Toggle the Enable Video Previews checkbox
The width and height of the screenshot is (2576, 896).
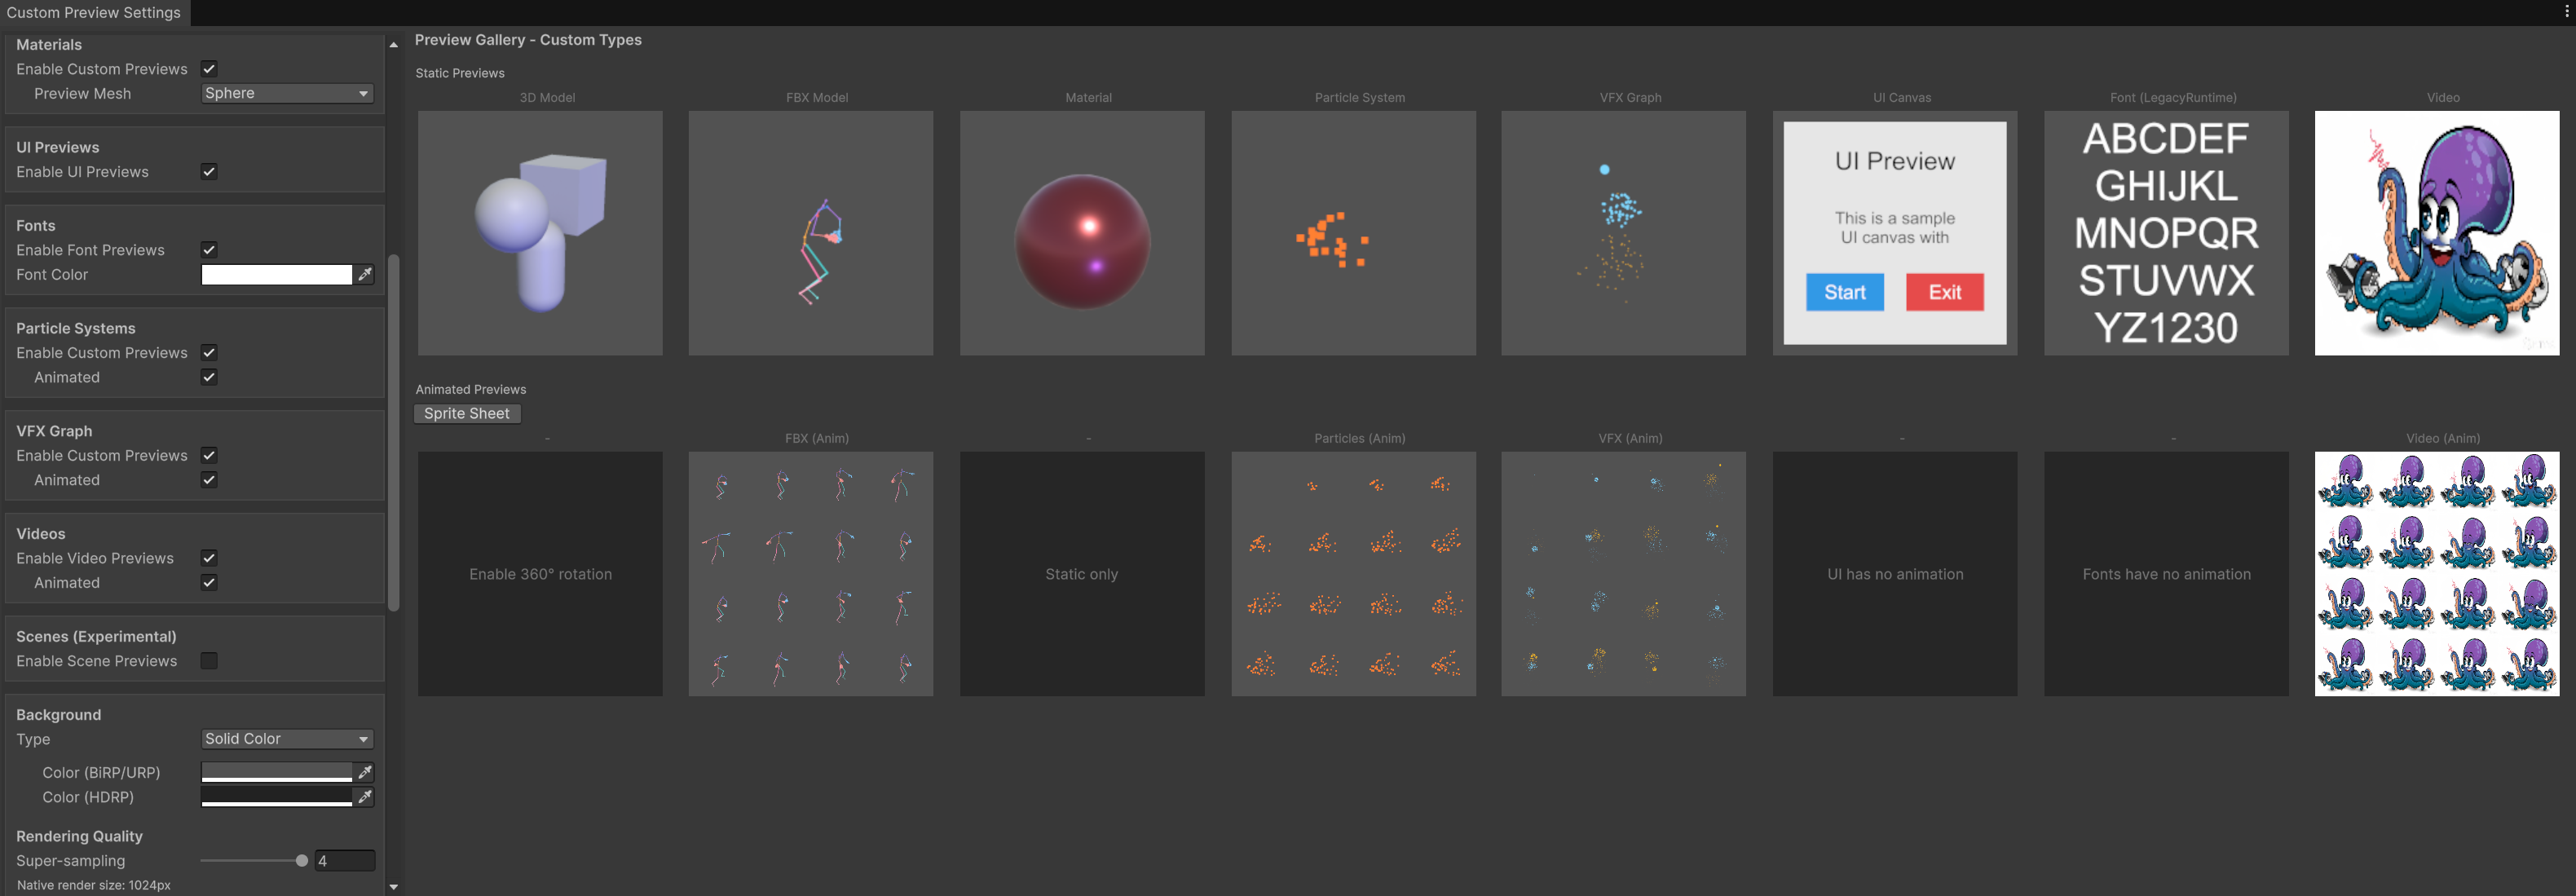(x=209, y=558)
